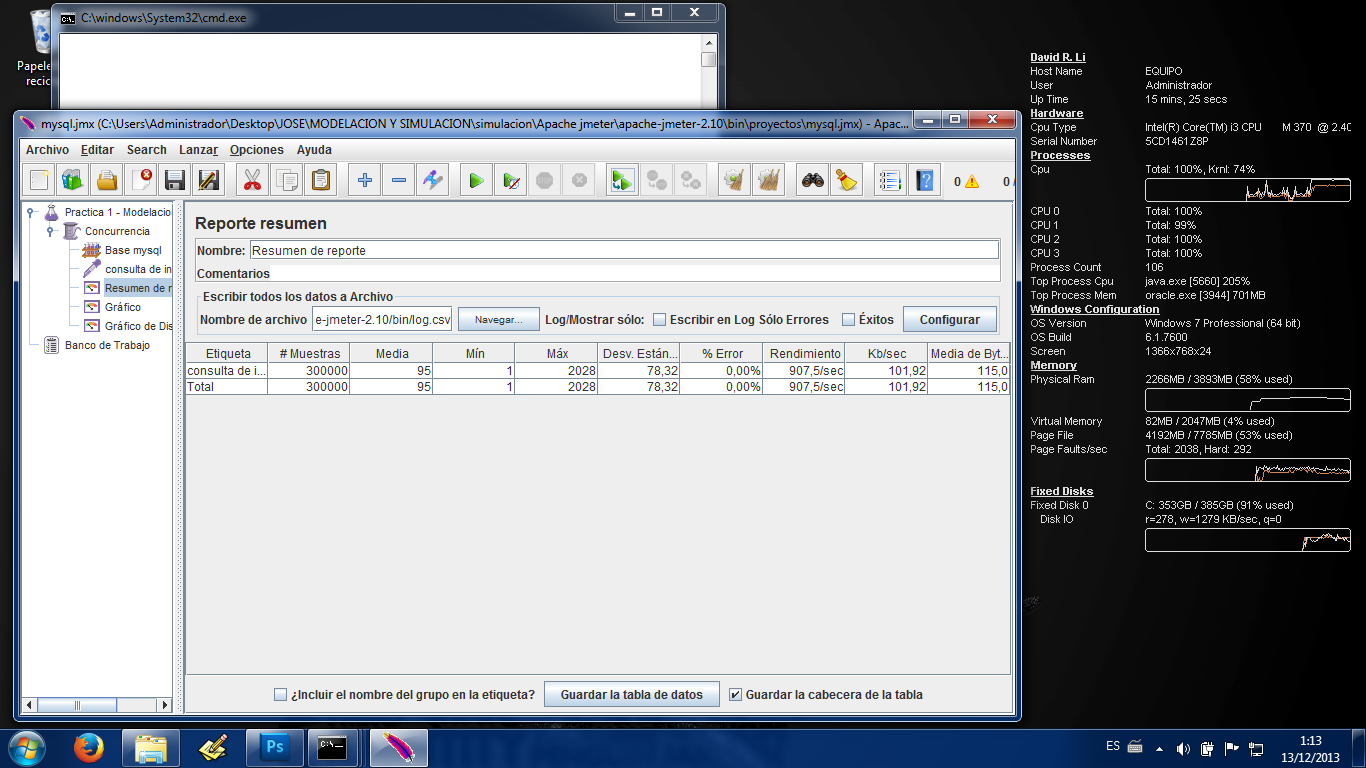Save the test plan with floppy icon
The width and height of the screenshot is (1366, 768).
175,181
